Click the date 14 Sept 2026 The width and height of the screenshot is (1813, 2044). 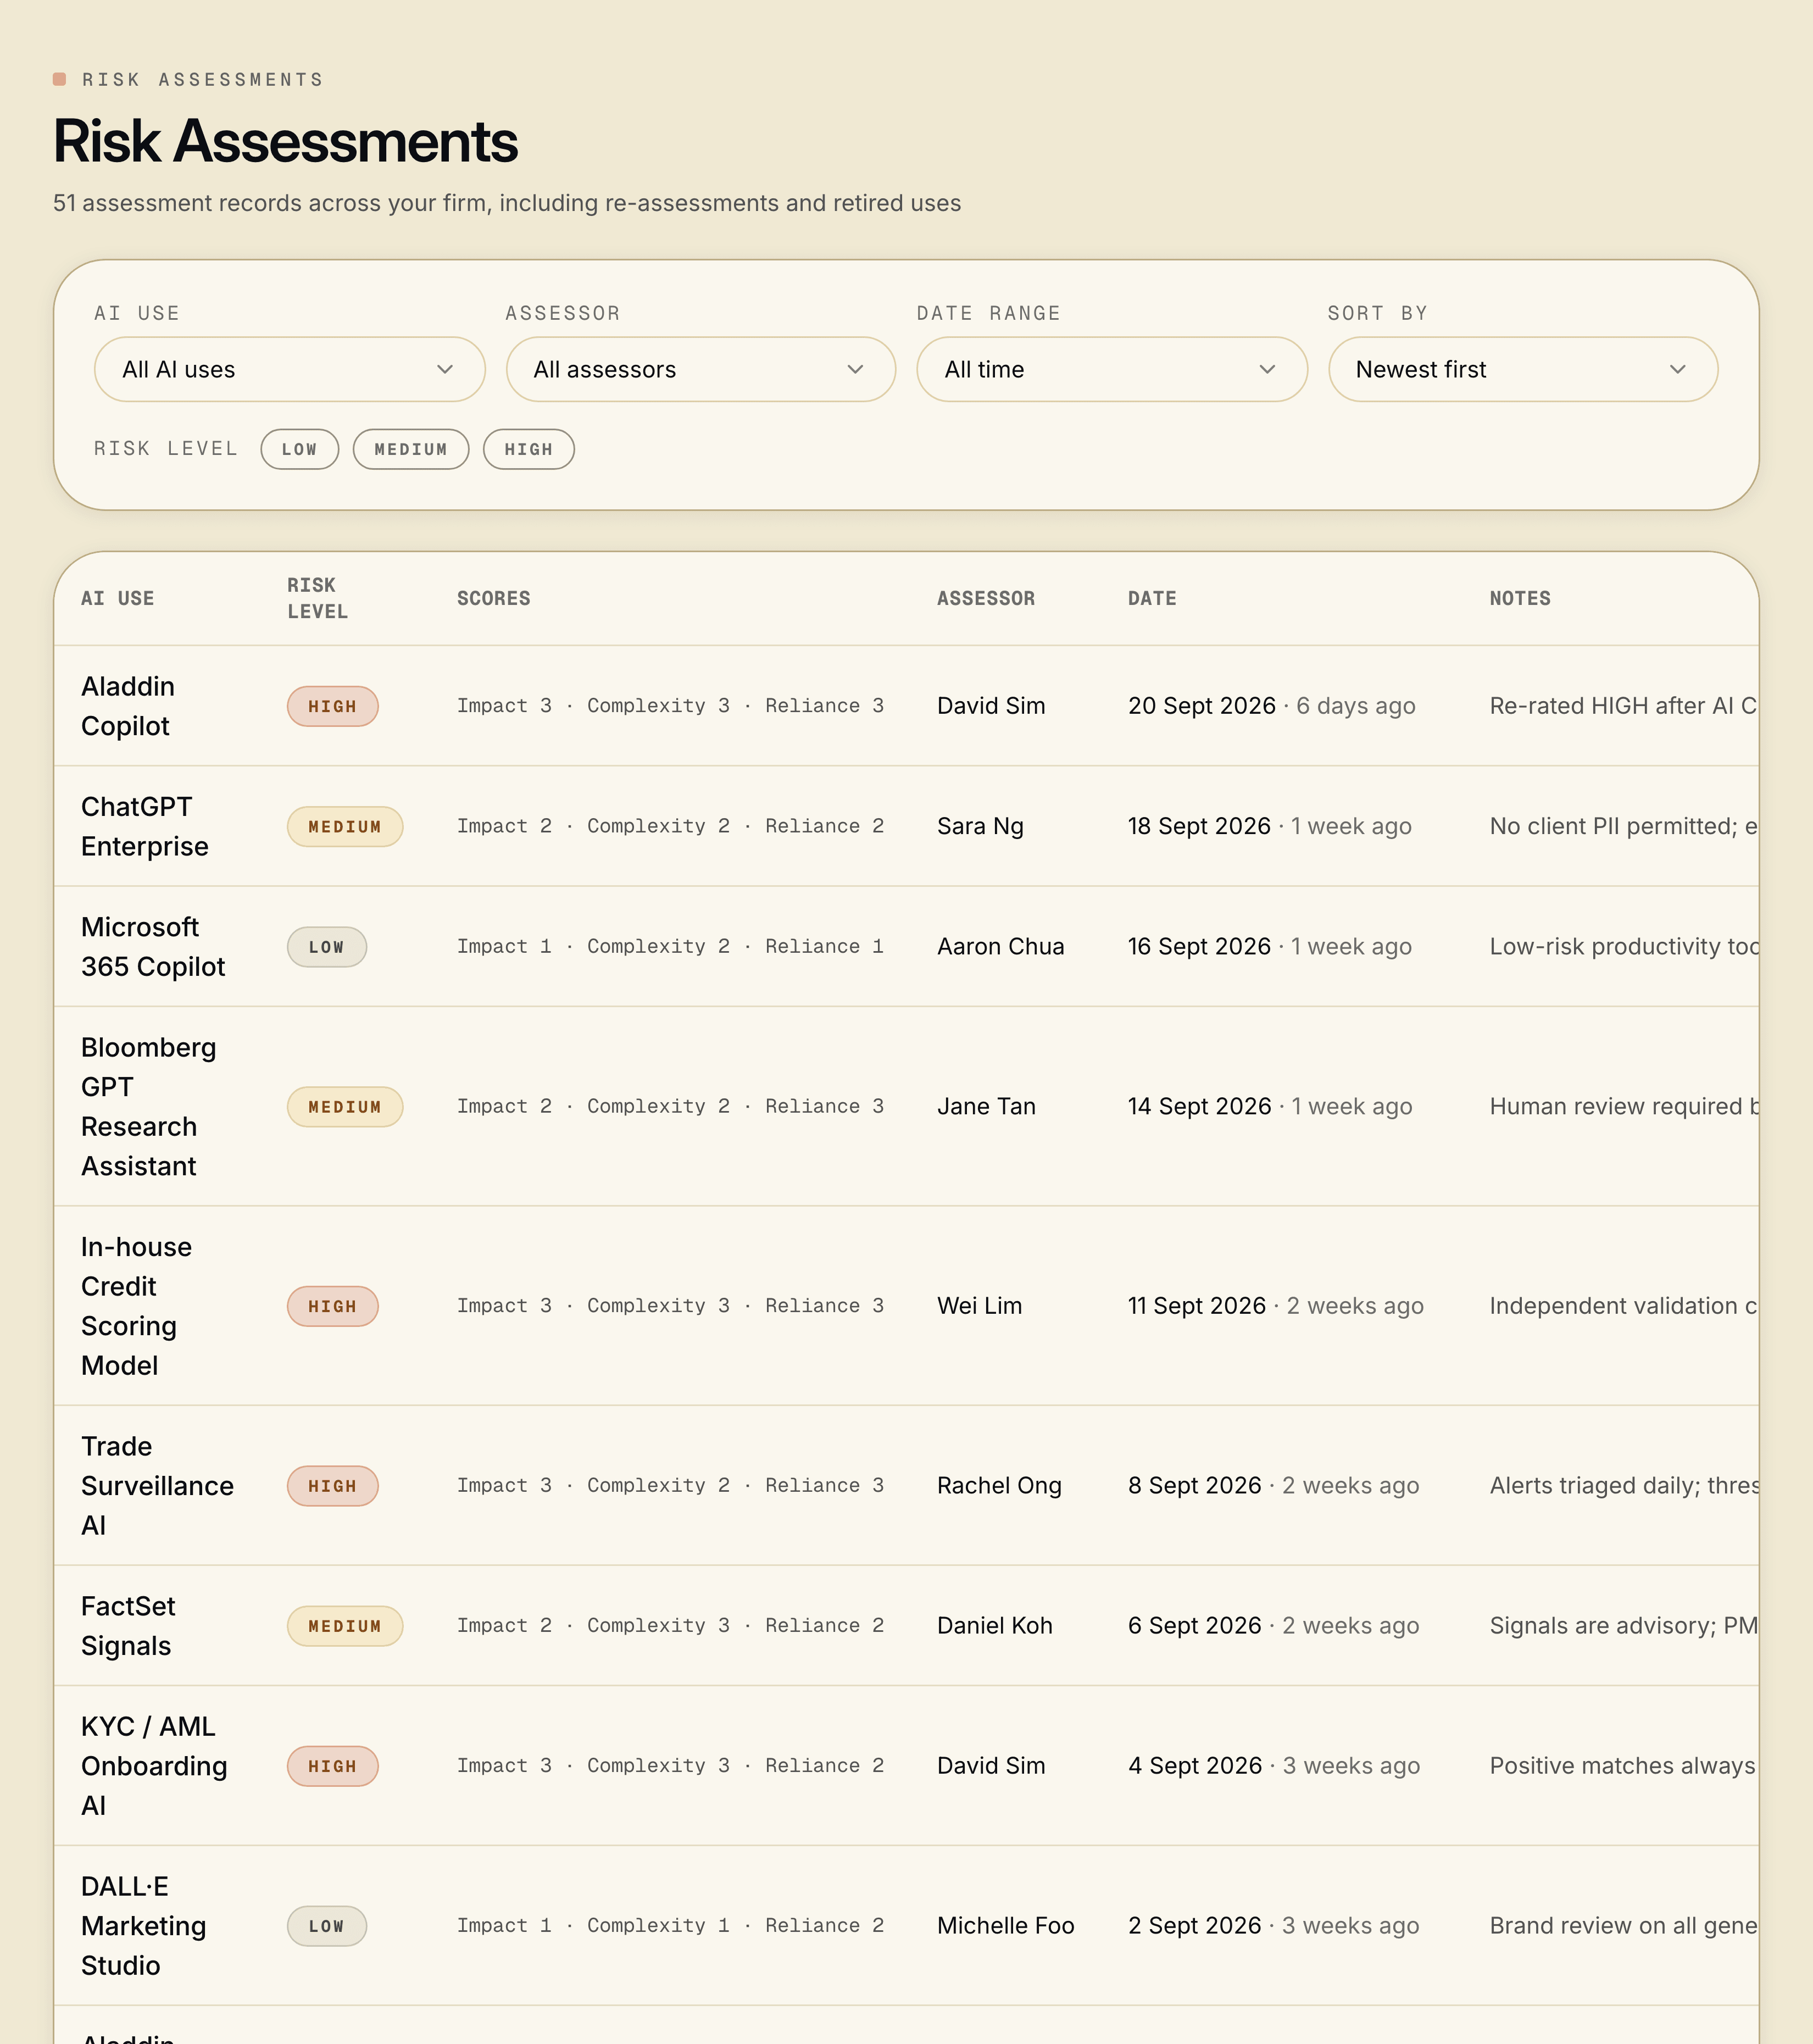coord(1200,1106)
